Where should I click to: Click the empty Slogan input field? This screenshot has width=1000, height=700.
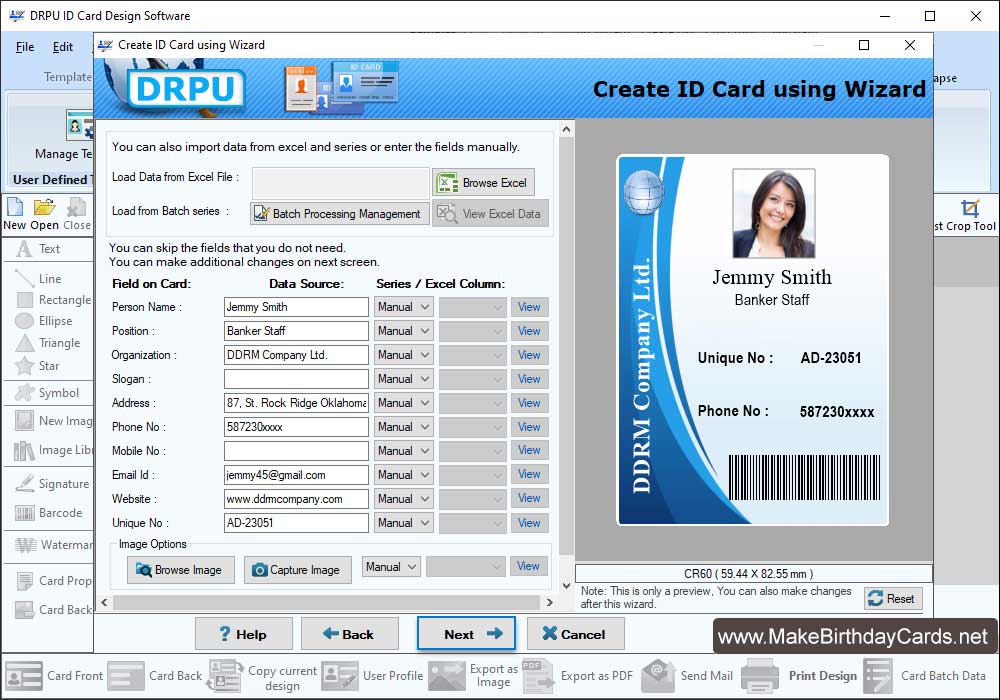(296, 379)
